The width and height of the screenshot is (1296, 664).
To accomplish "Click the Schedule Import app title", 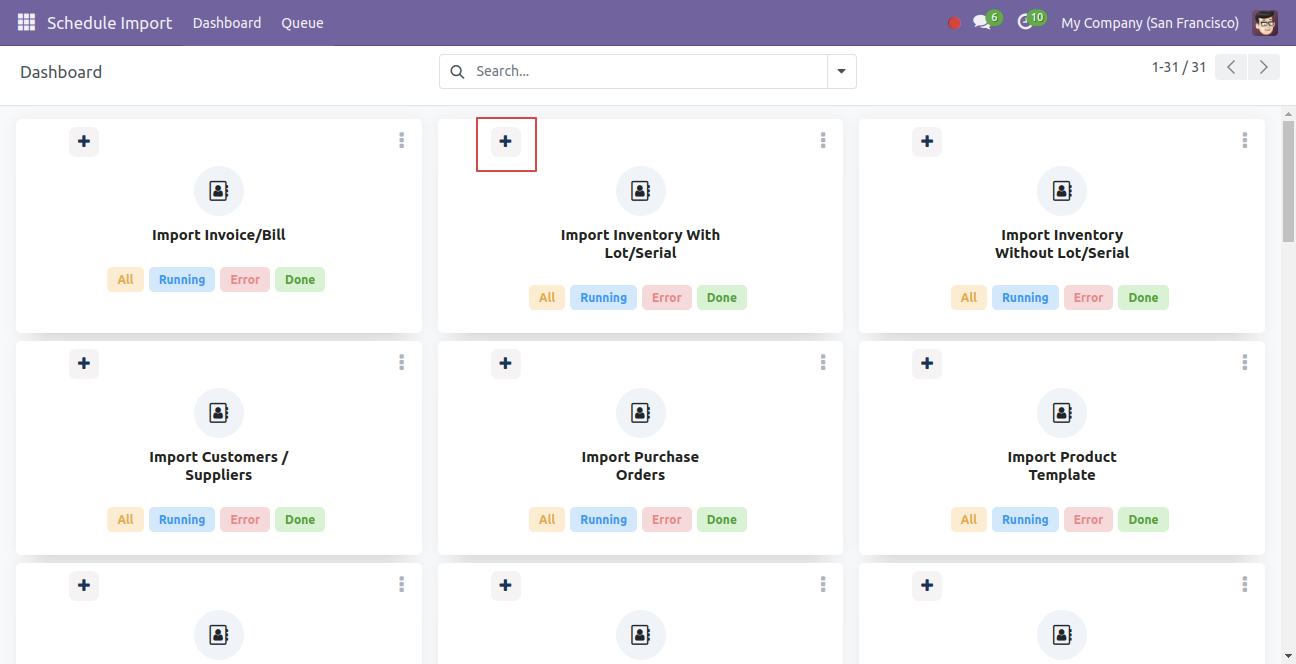I will coord(110,23).
